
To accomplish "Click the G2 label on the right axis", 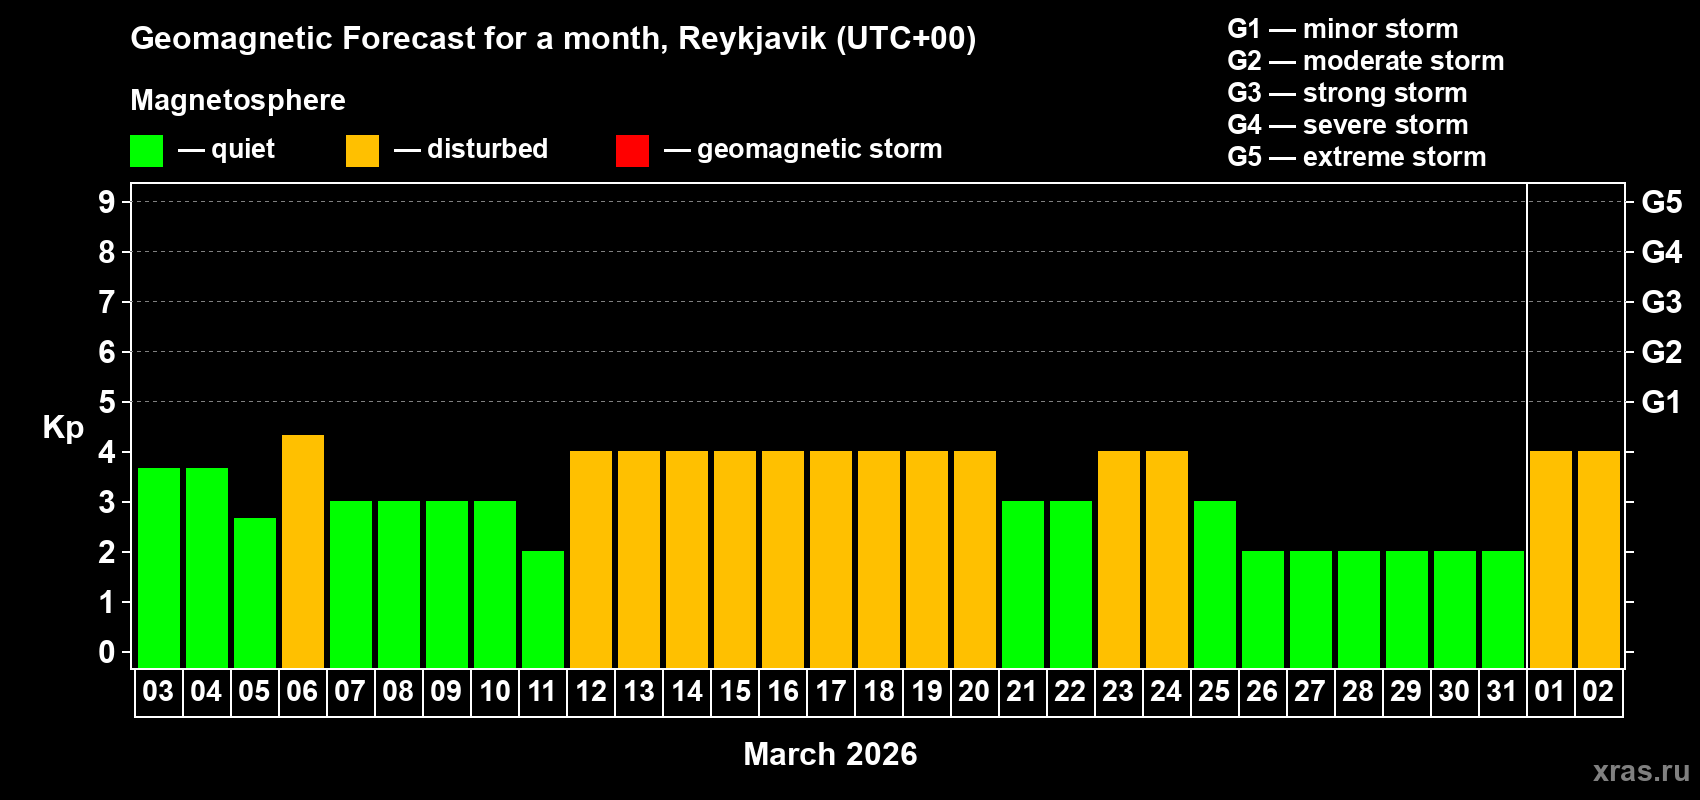I will click(1661, 352).
